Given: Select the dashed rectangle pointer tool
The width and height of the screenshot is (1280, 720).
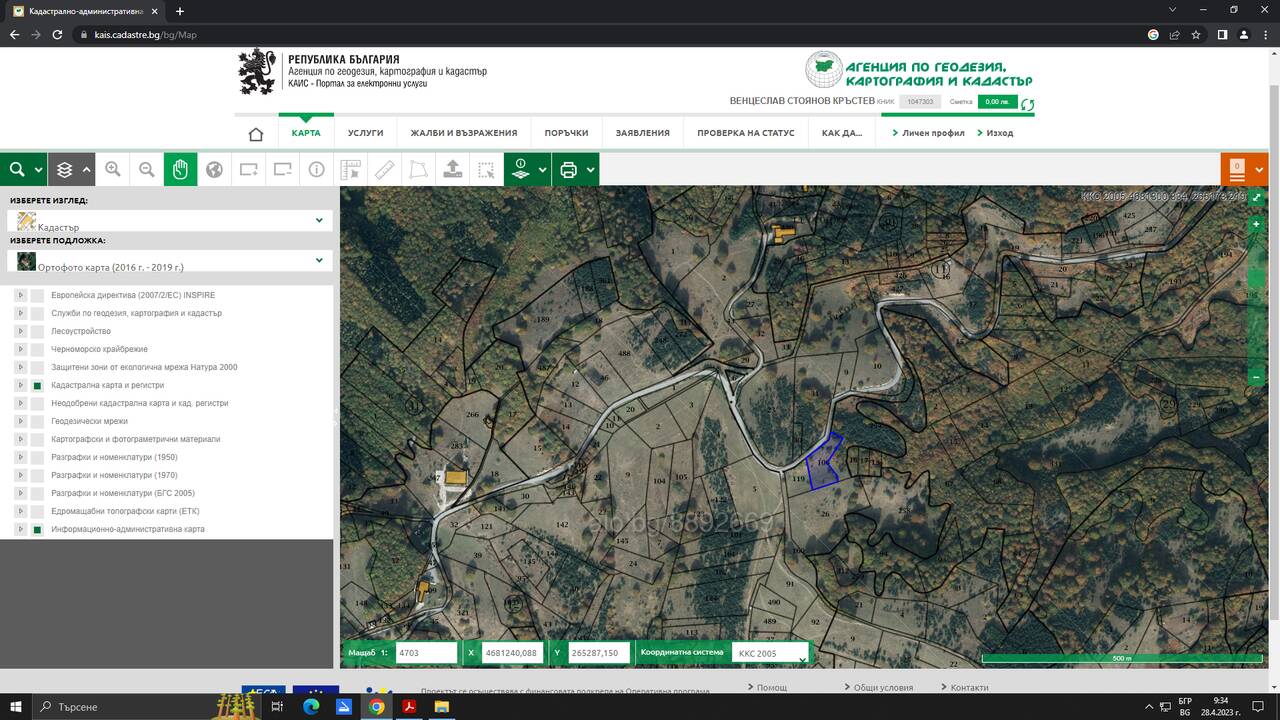Looking at the screenshot, I should (486, 170).
